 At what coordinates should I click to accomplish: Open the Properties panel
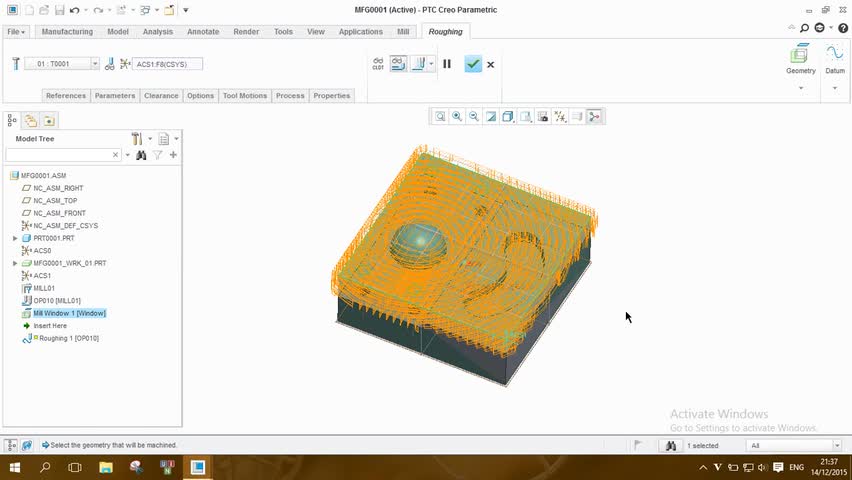click(331, 96)
